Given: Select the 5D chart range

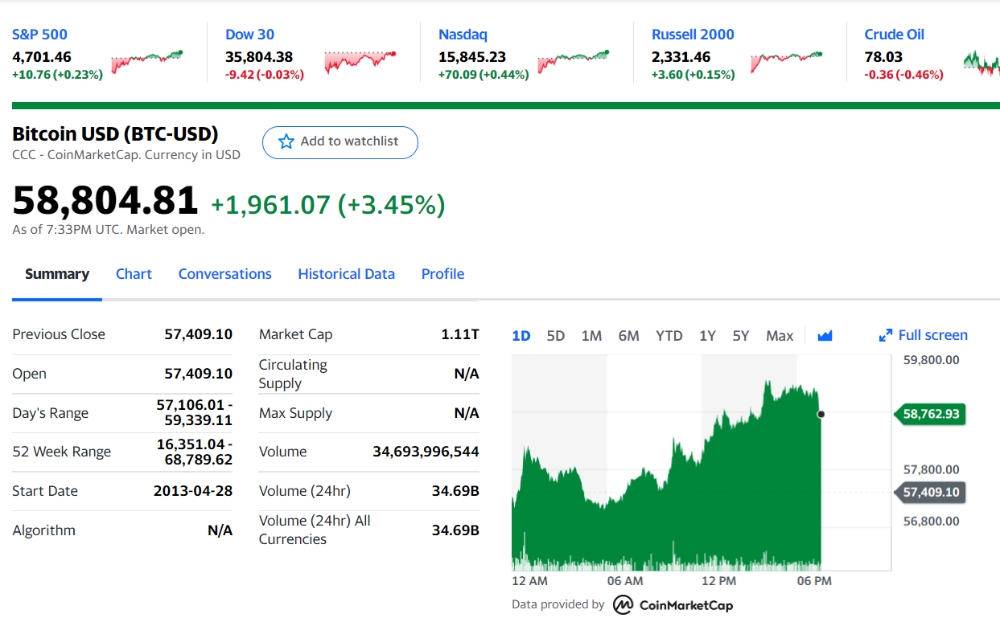Looking at the screenshot, I should click(555, 336).
